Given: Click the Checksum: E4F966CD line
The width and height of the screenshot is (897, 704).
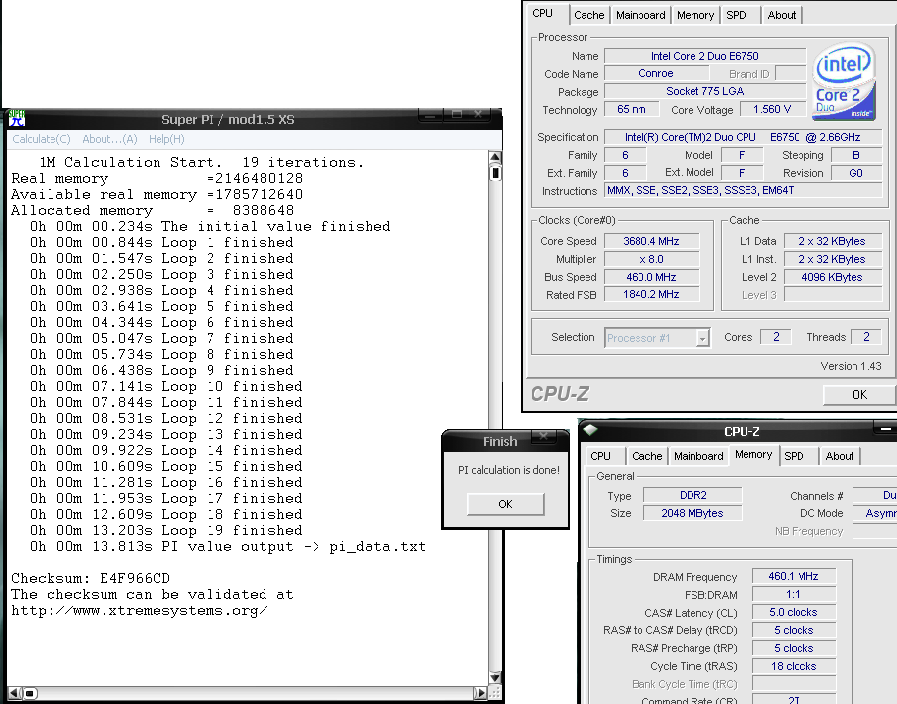Looking at the screenshot, I should [90, 578].
